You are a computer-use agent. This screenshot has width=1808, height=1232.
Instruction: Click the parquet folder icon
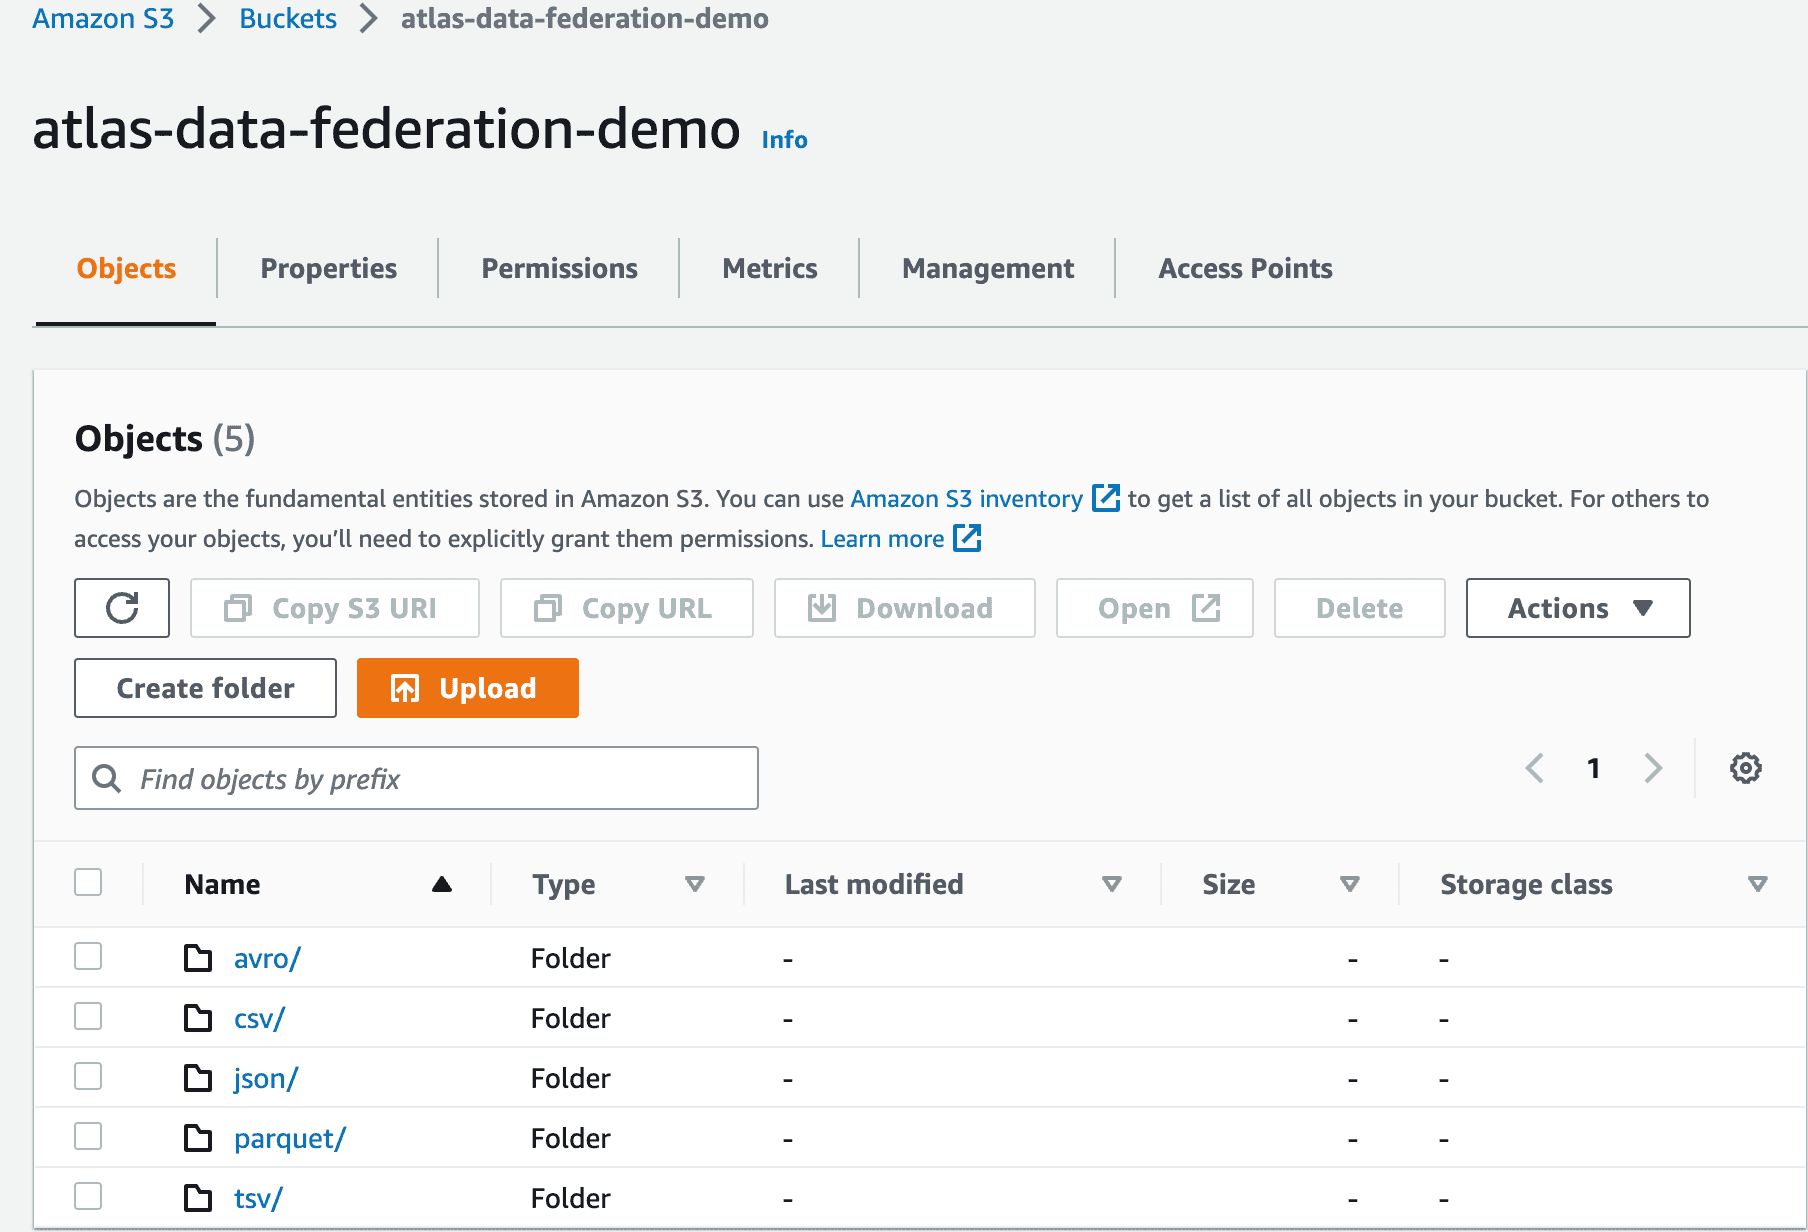point(198,1138)
